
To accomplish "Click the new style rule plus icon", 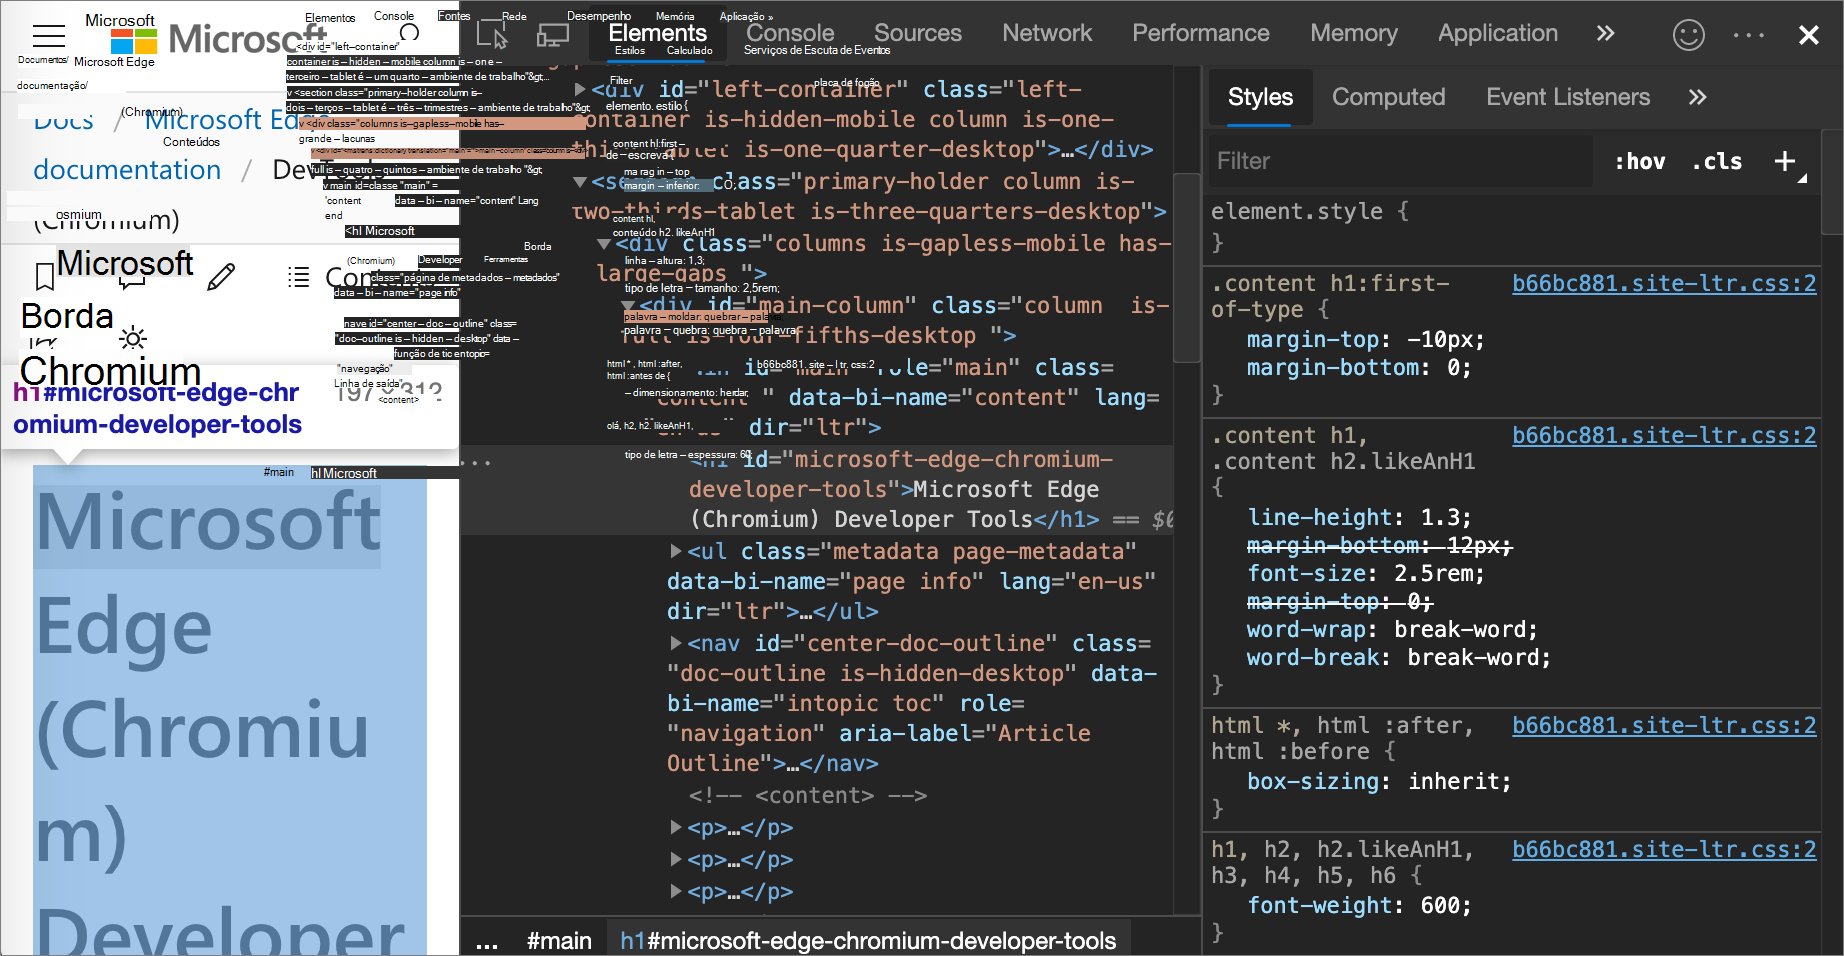I will point(1785,161).
